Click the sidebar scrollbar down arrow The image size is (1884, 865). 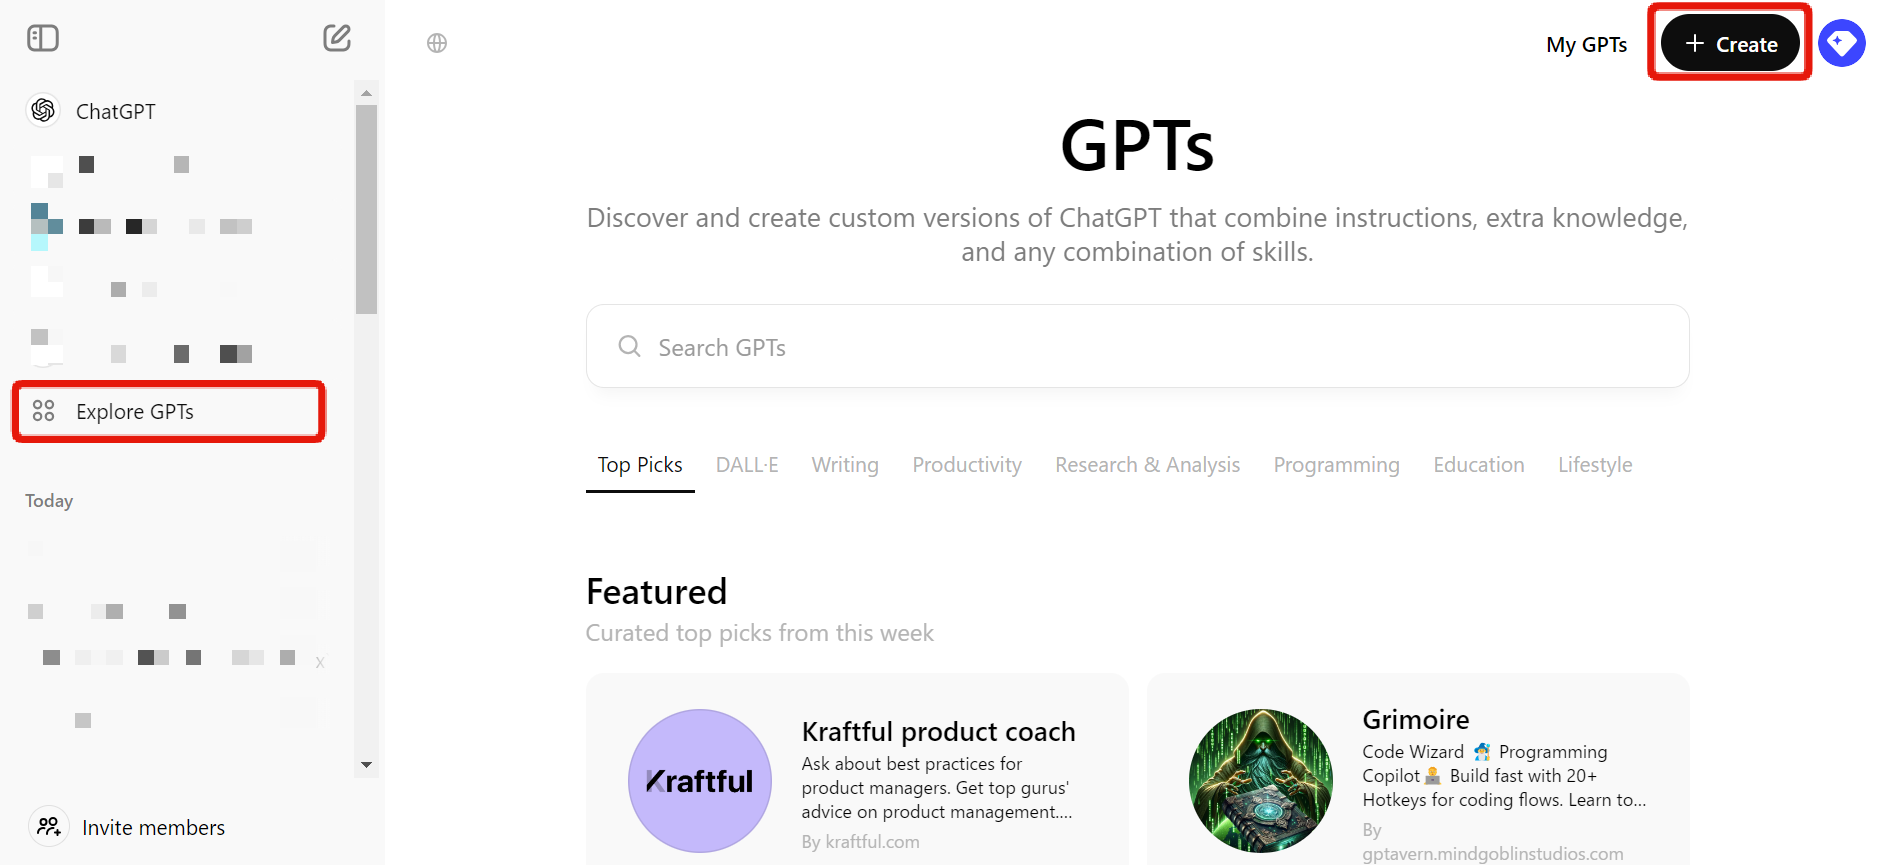point(366,765)
